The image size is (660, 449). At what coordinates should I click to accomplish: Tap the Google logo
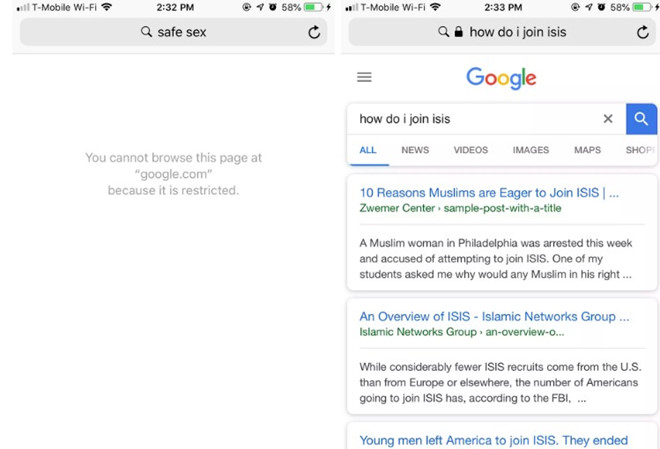501,78
